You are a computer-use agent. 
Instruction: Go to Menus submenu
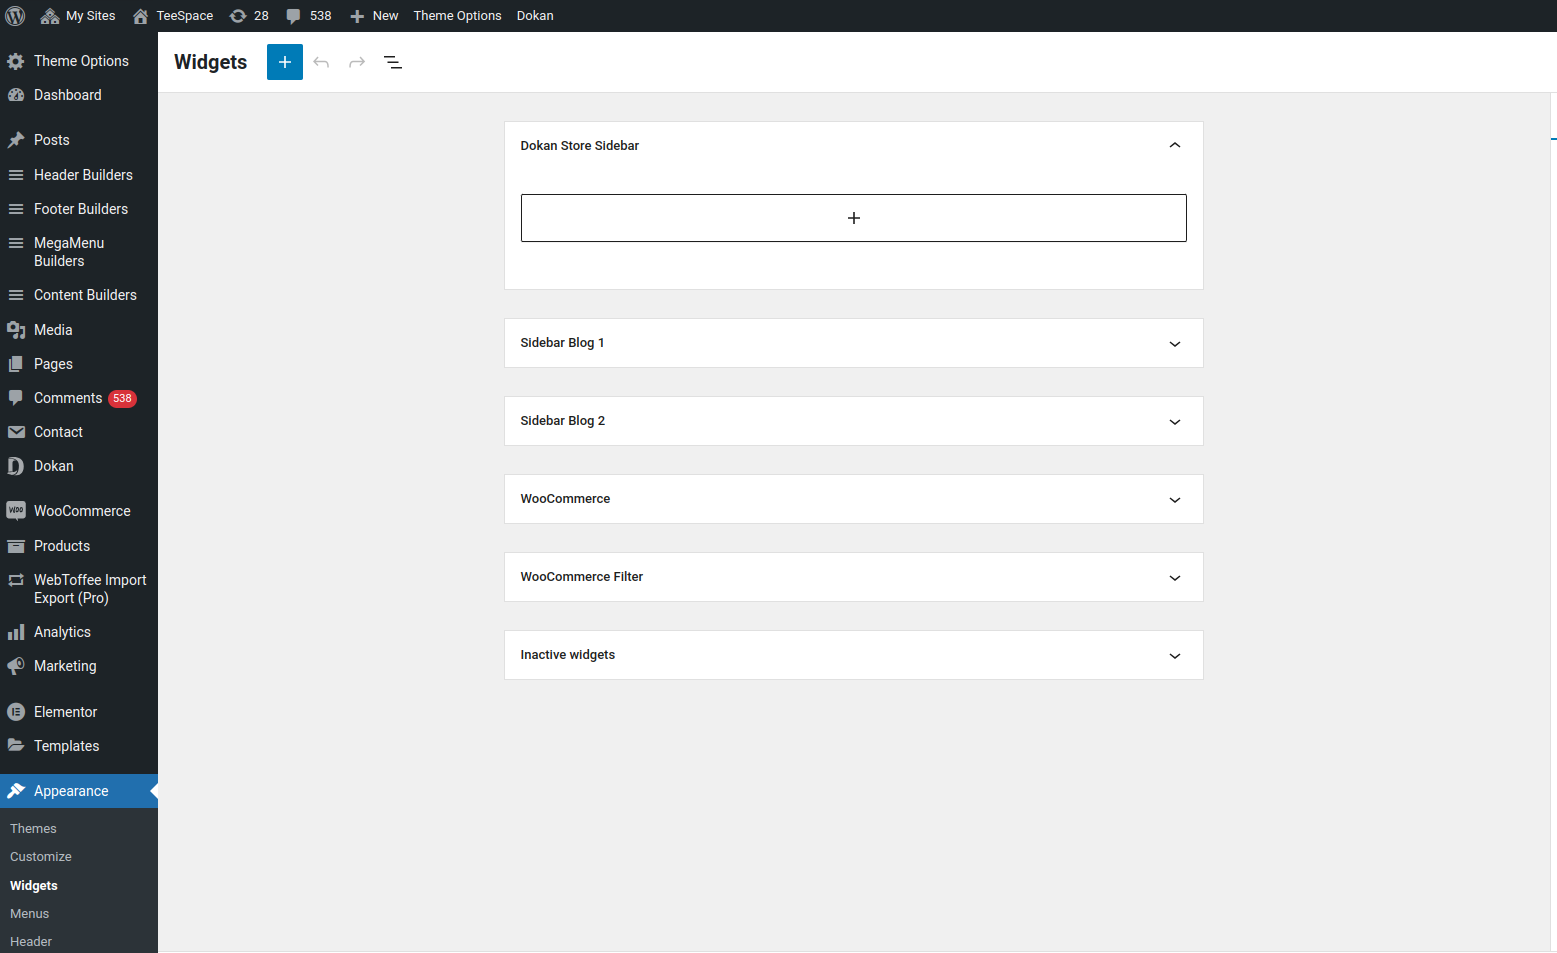click(30, 914)
